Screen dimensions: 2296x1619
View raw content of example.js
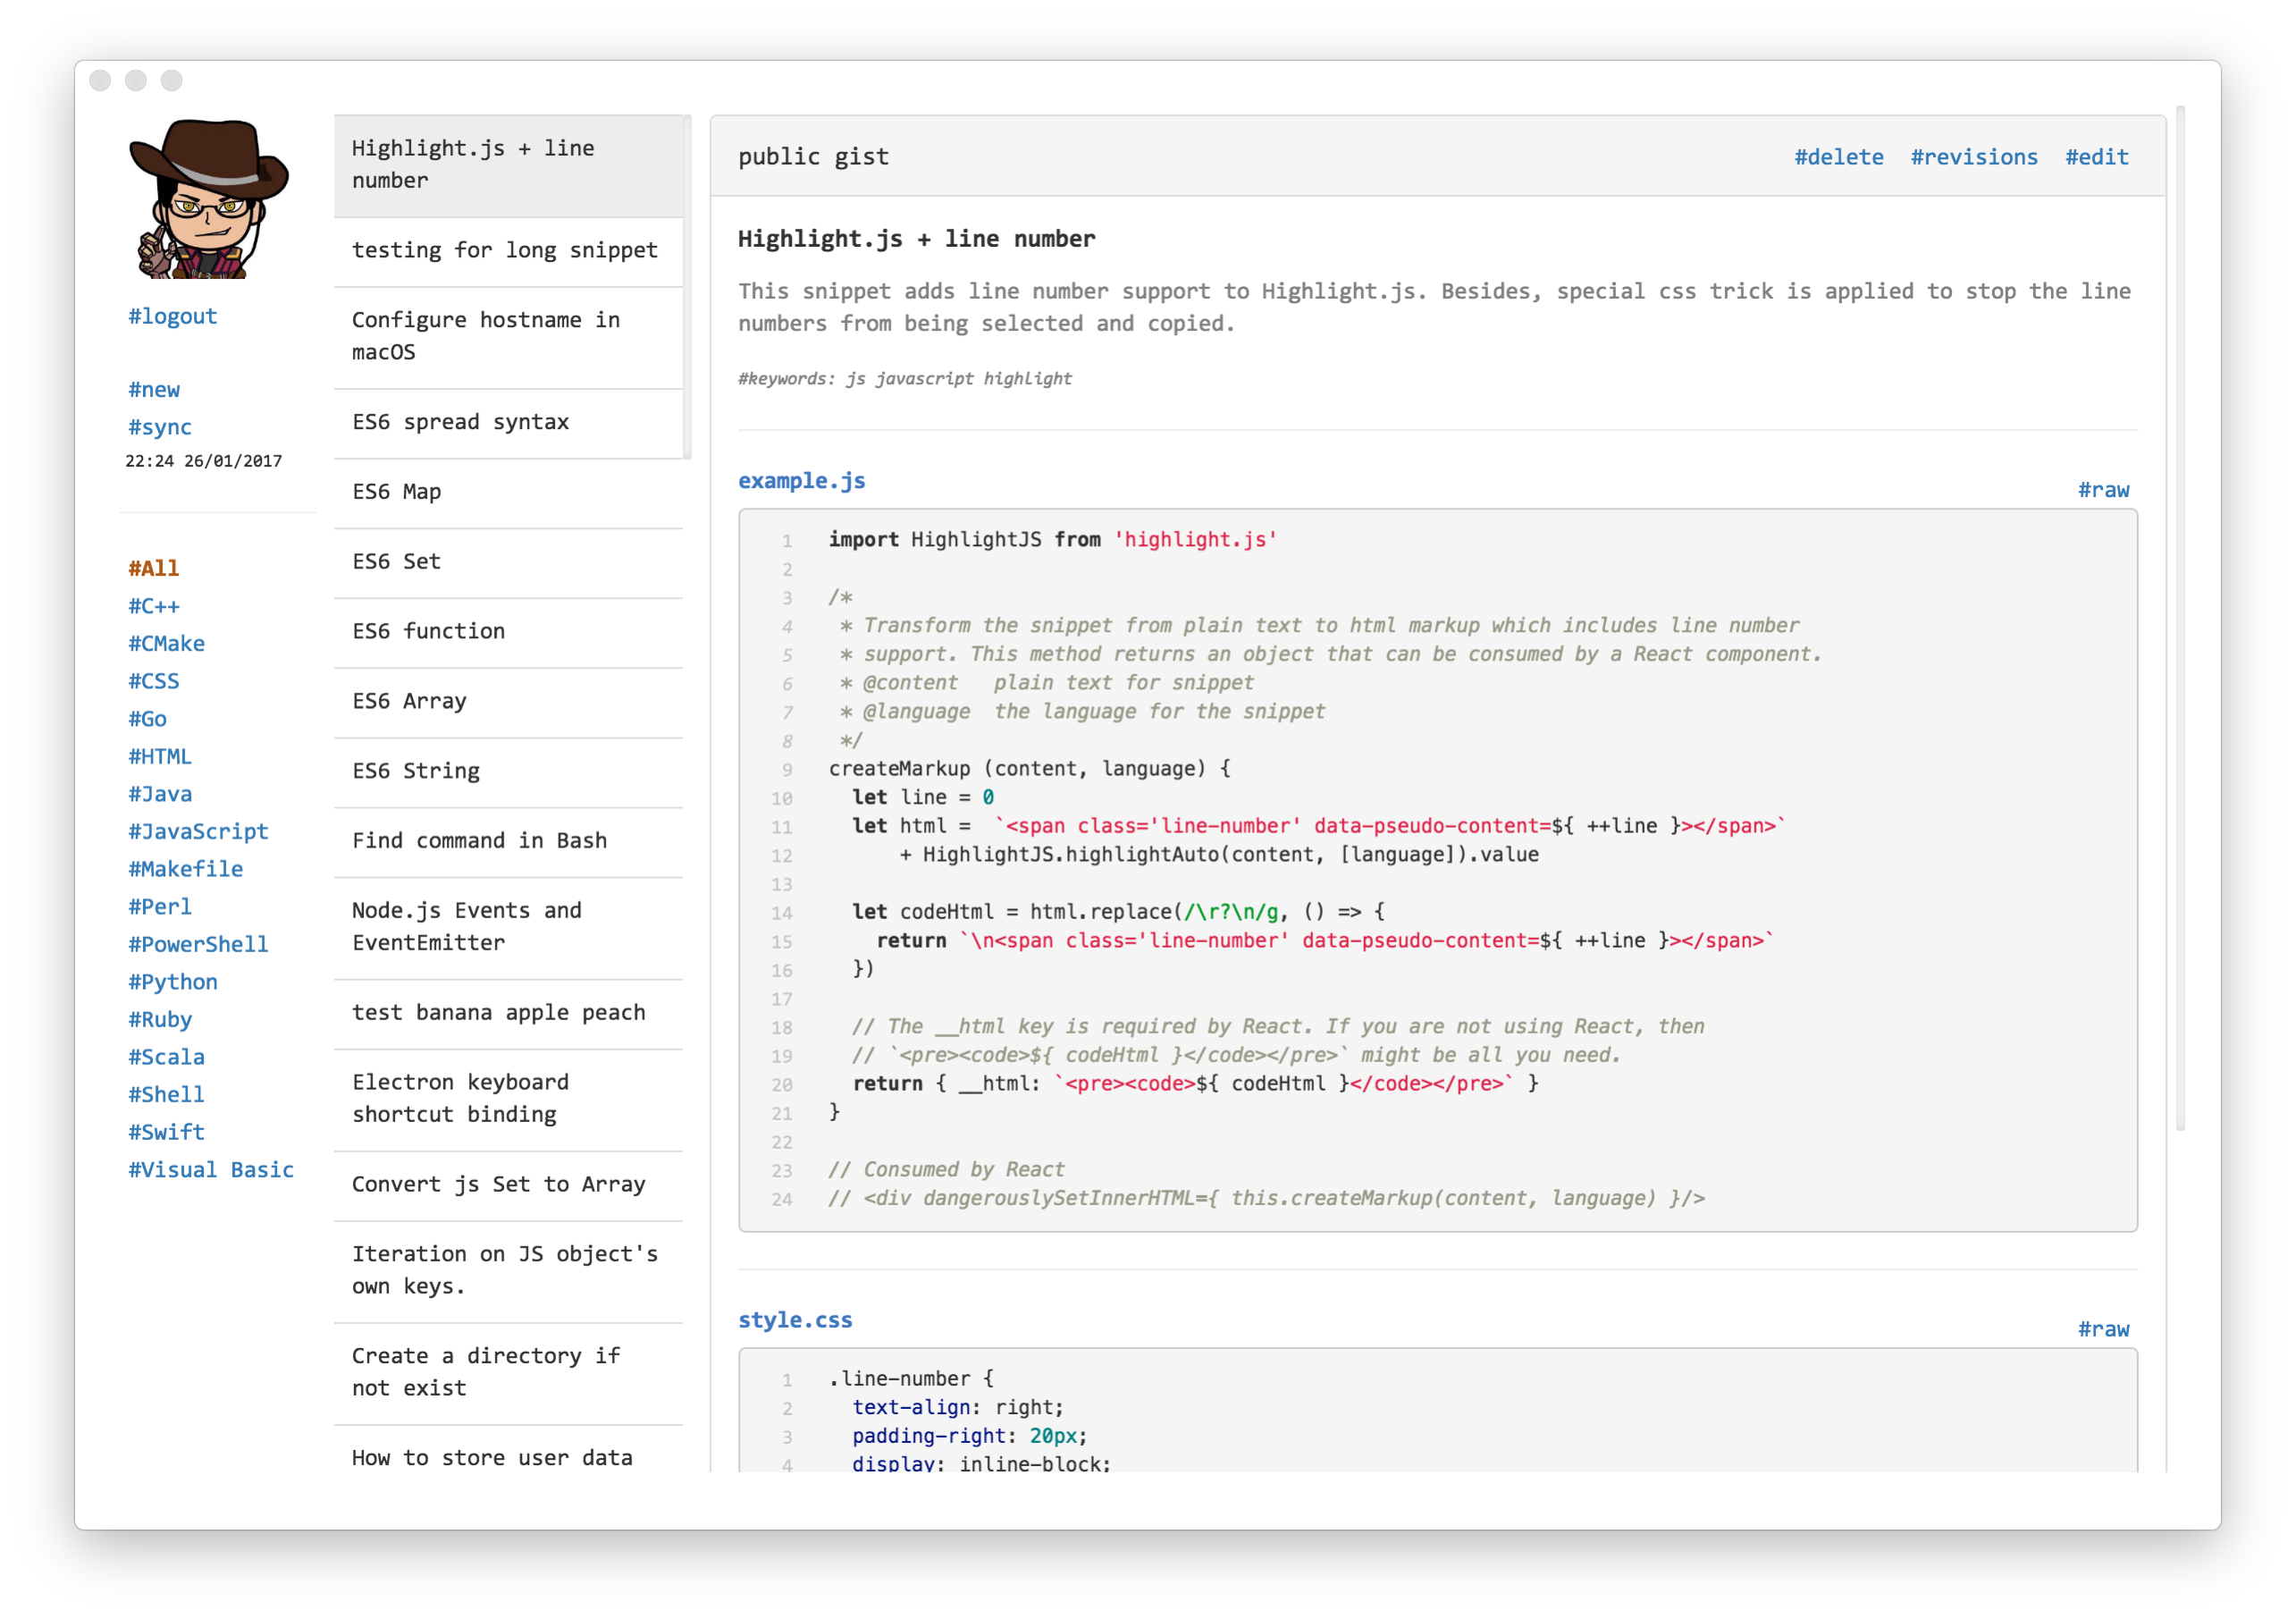[x=2103, y=490]
